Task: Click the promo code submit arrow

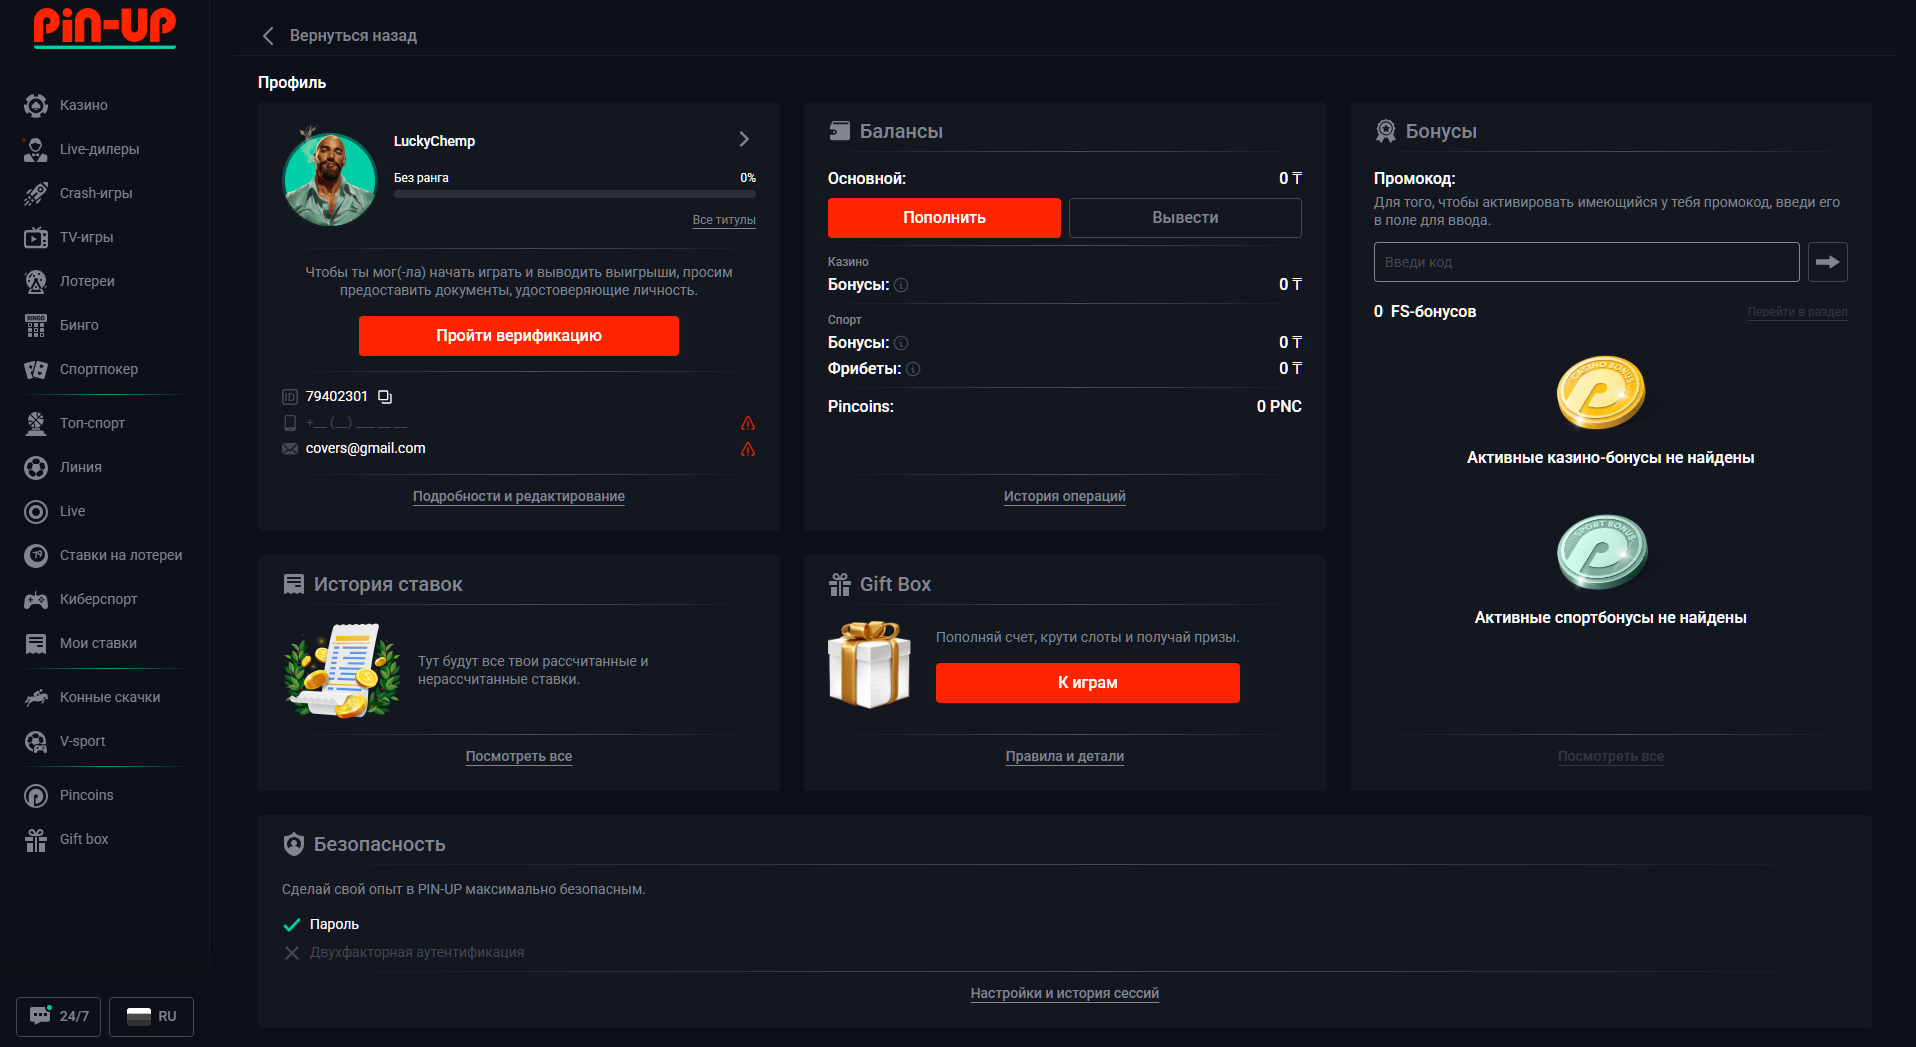Action: coord(1827,262)
